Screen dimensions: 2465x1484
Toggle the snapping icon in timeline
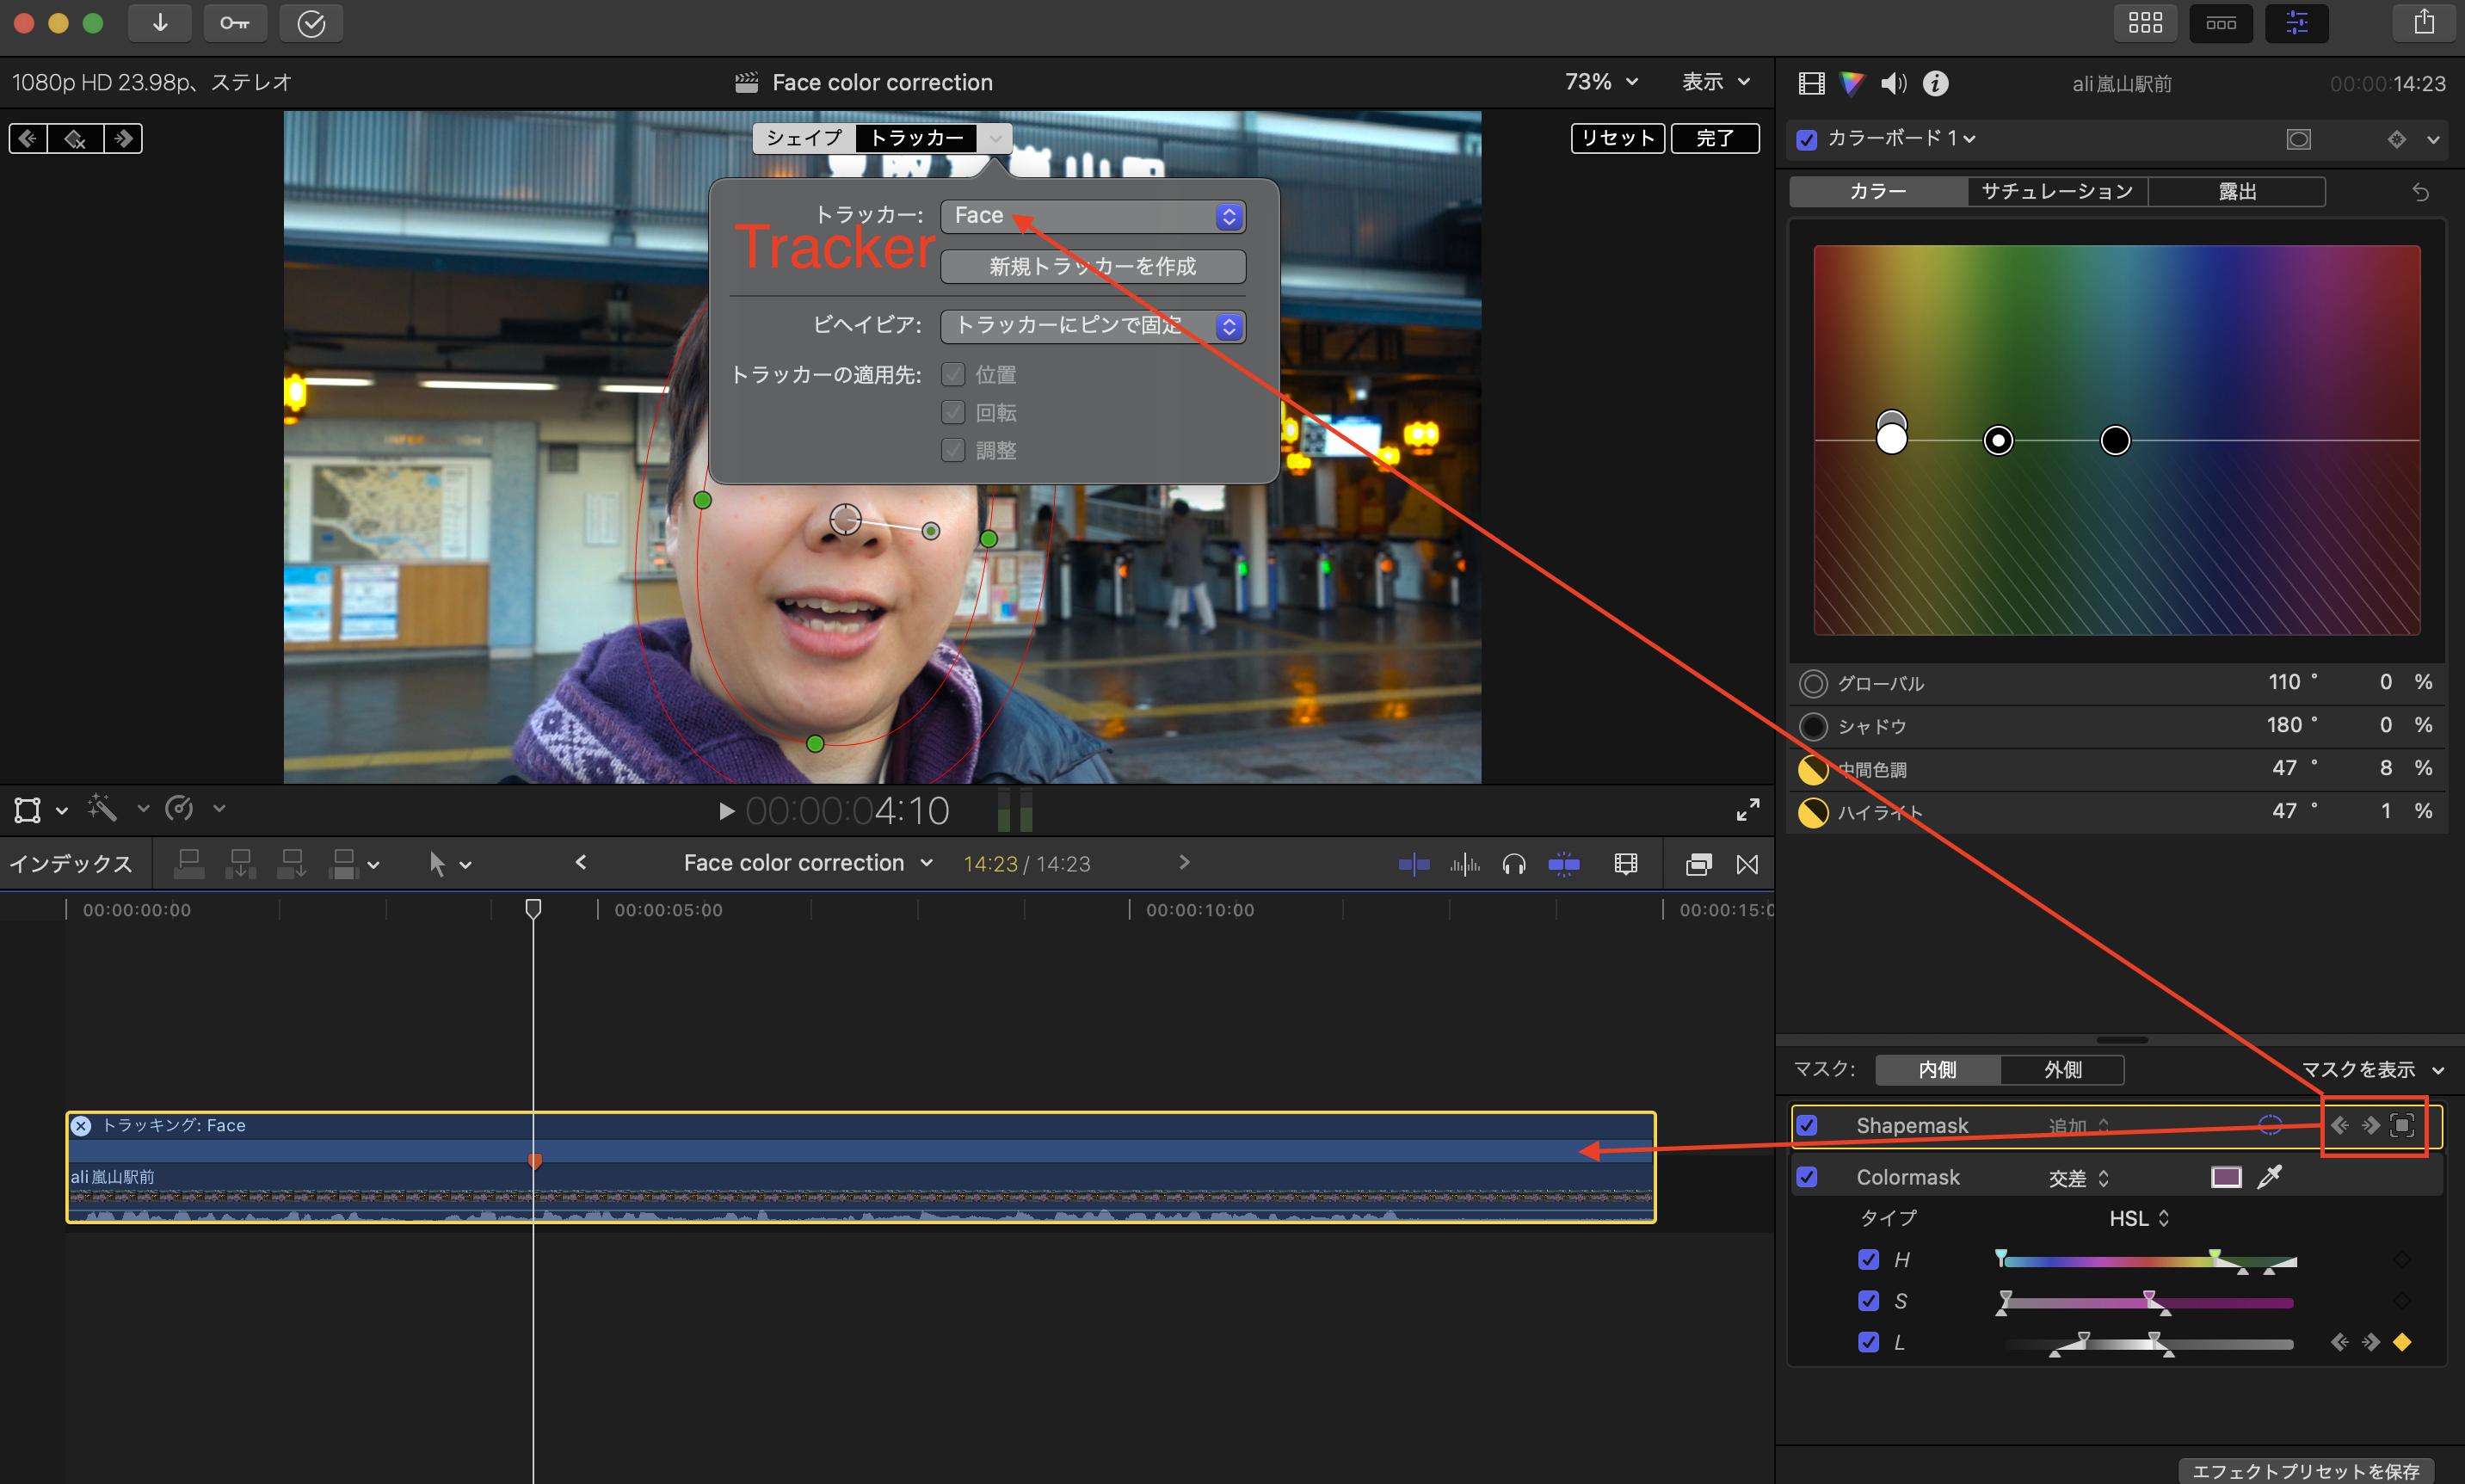pyautogui.click(x=1563, y=864)
